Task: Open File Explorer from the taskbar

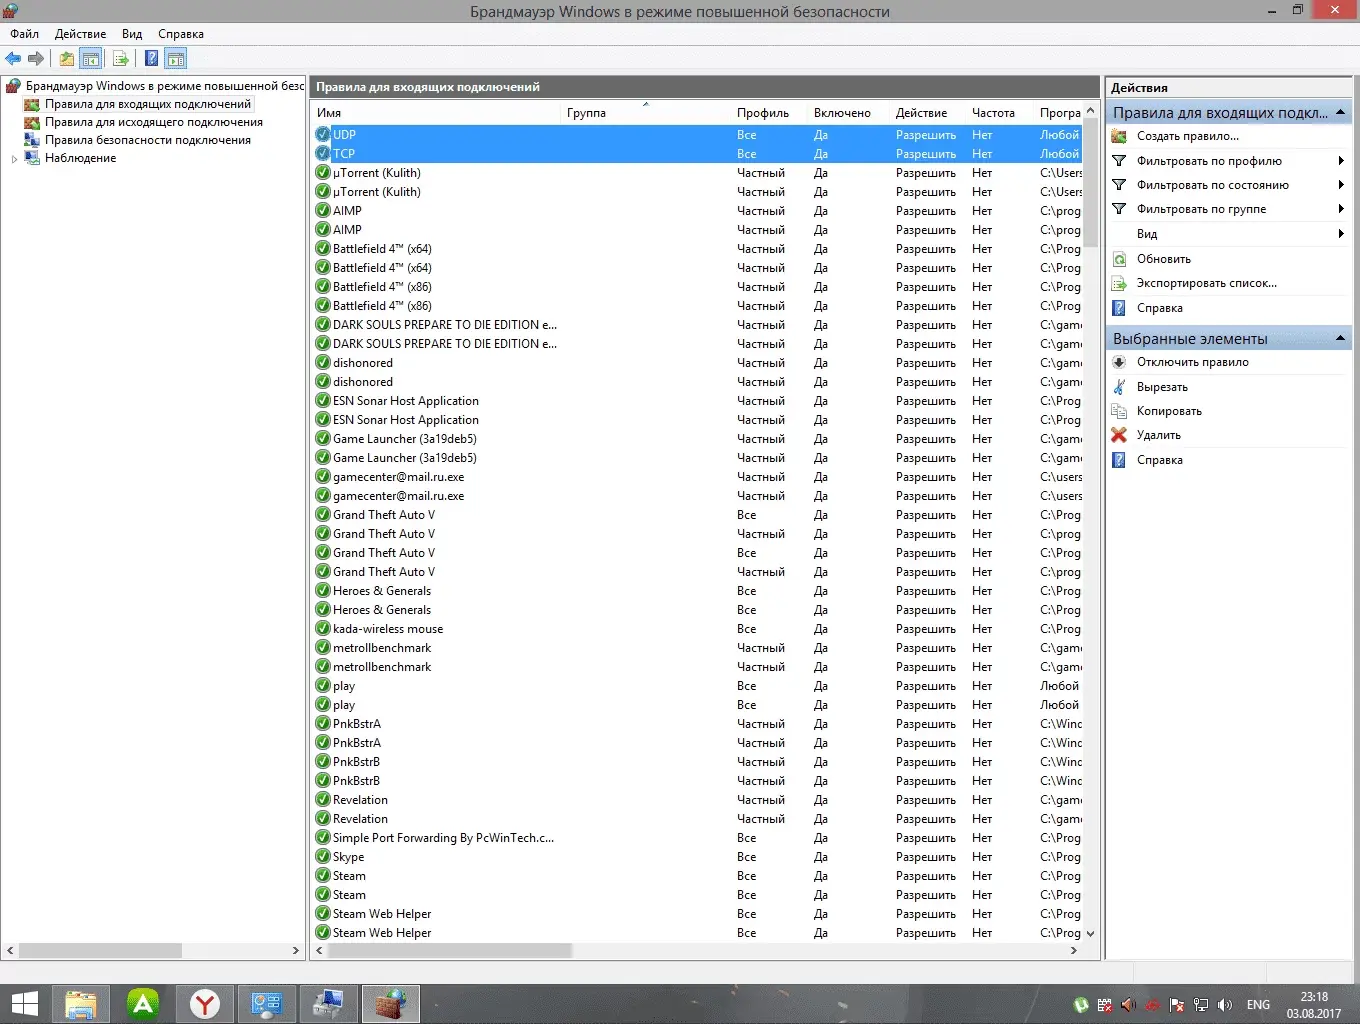Action: (x=81, y=1004)
